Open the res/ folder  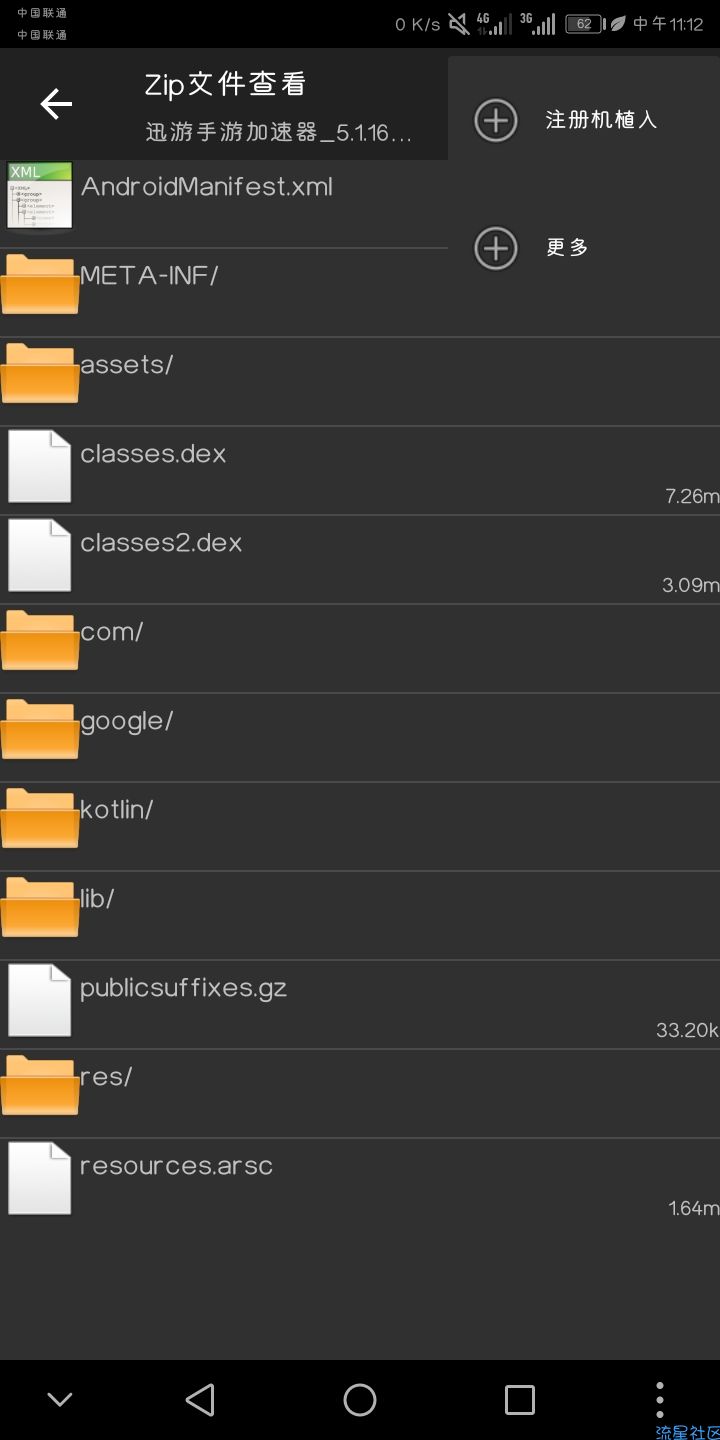tap(360, 1094)
